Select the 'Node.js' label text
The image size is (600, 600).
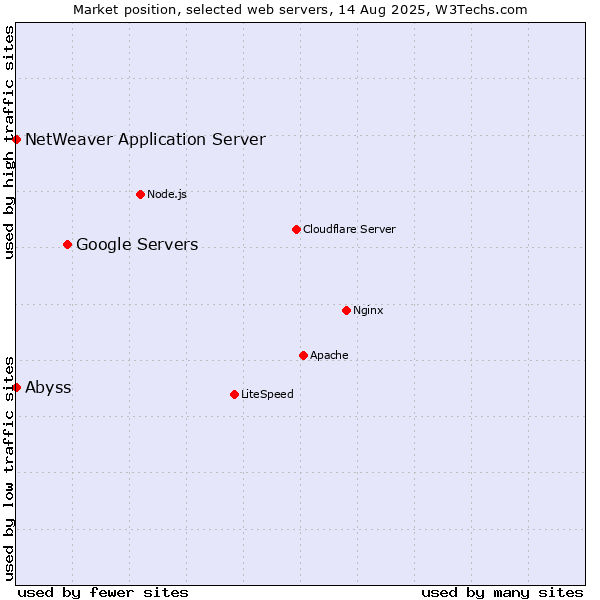click(167, 194)
